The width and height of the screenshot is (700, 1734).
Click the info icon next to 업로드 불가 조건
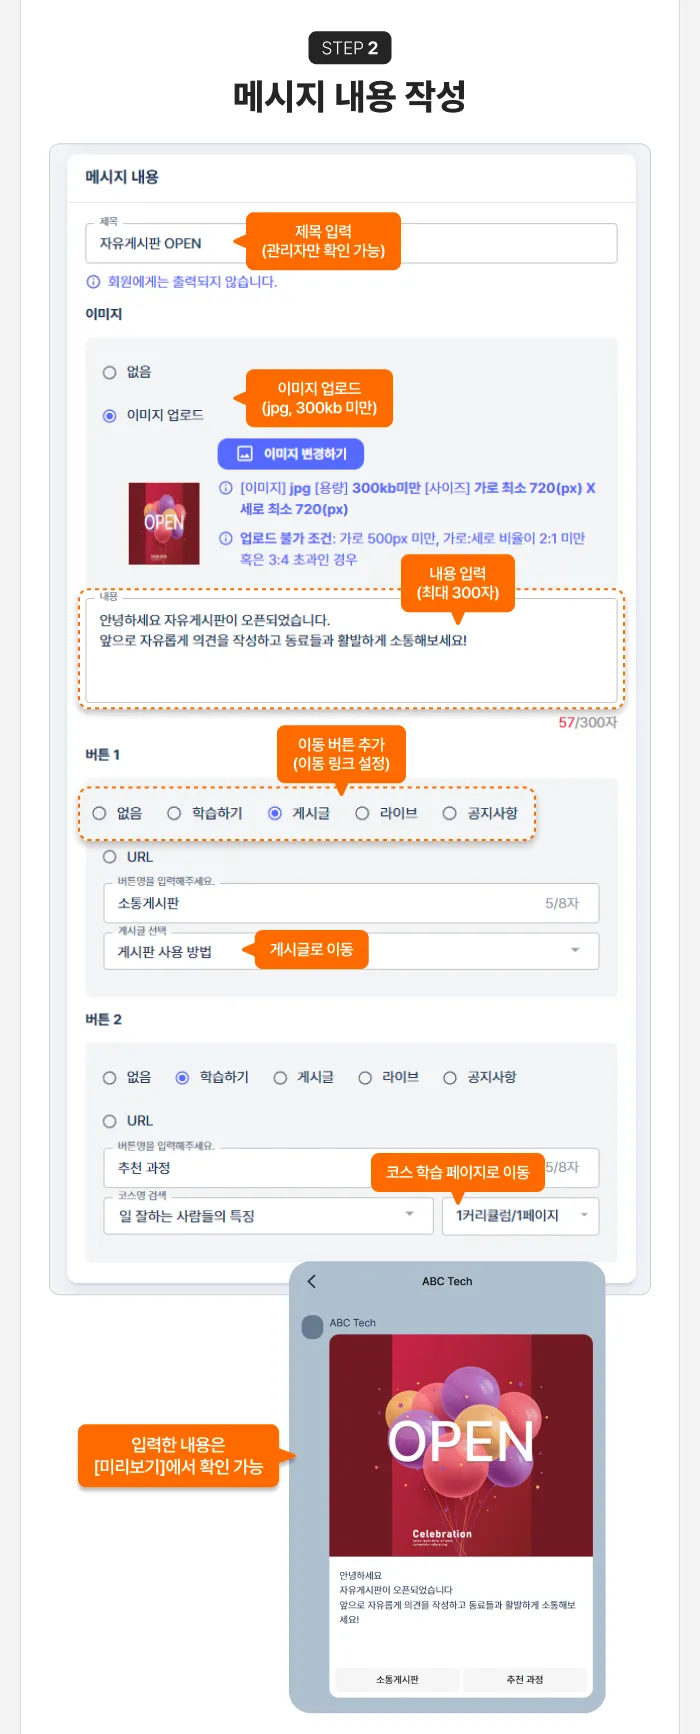(x=226, y=538)
